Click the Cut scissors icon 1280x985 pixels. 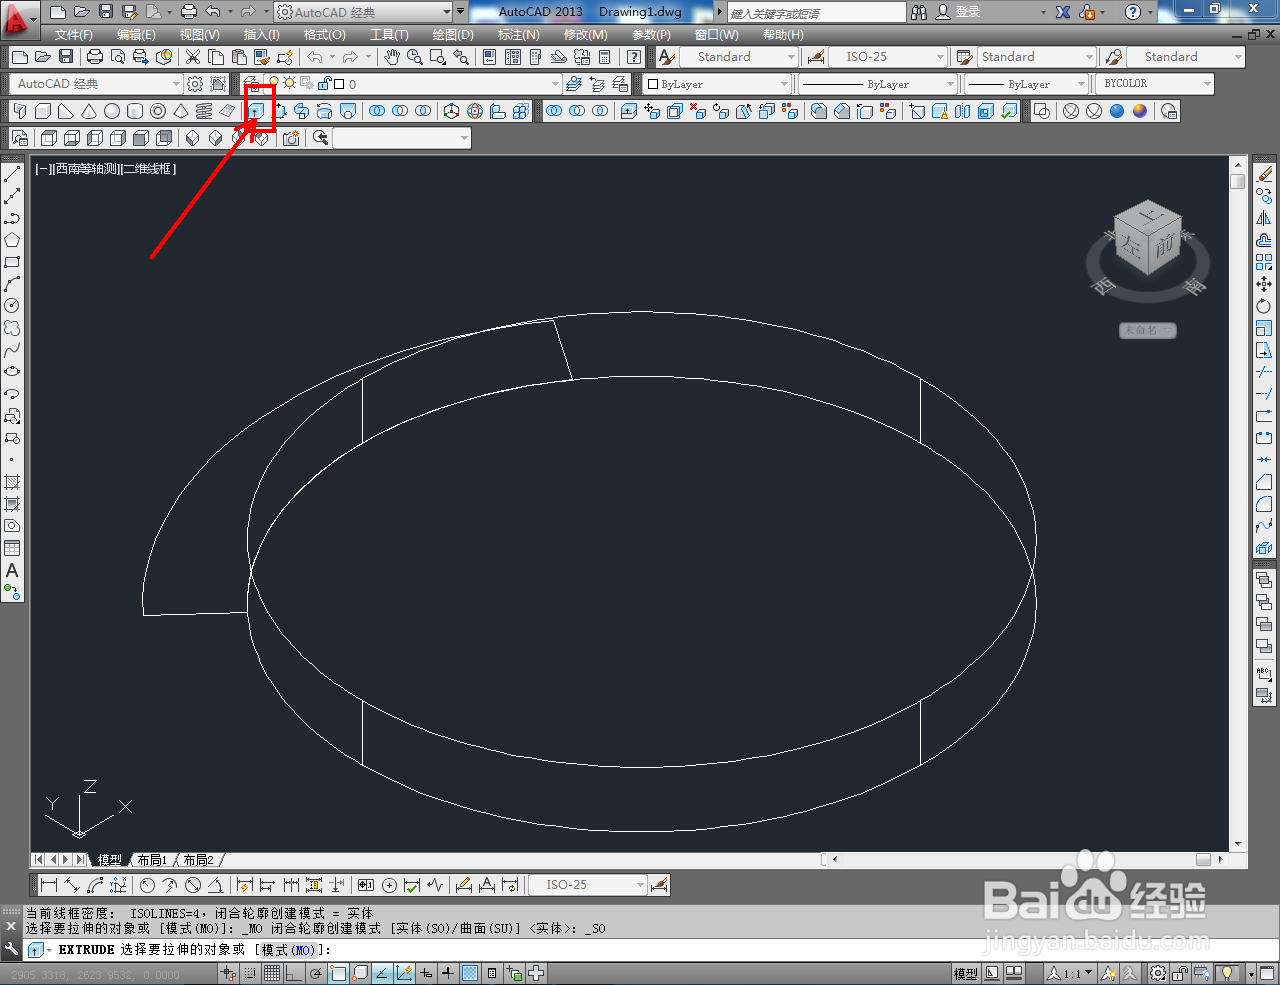[193, 57]
